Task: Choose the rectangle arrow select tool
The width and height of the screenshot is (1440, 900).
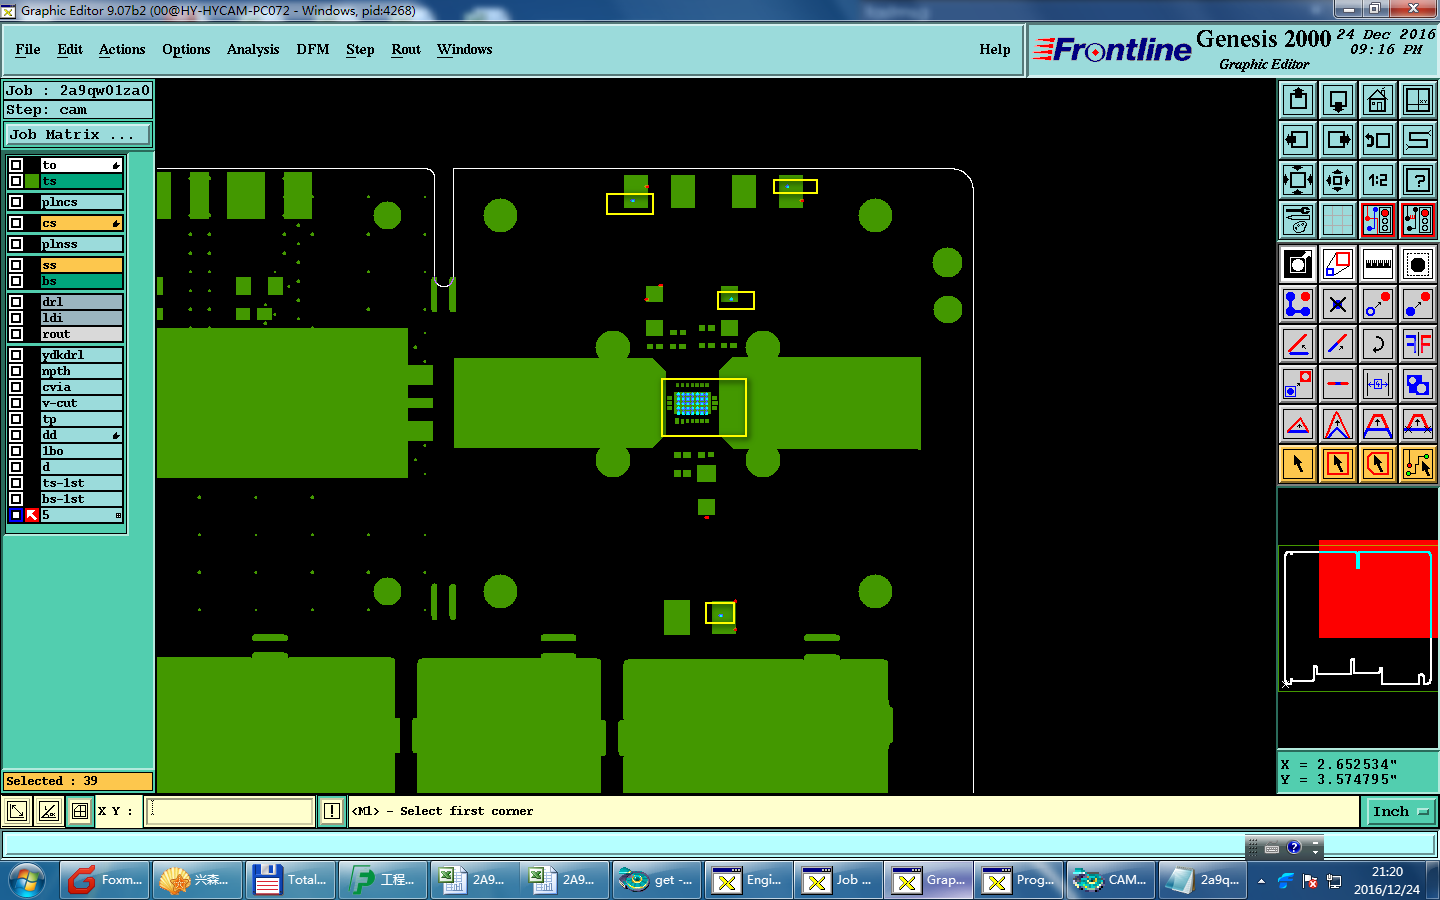Action: point(1338,464)
